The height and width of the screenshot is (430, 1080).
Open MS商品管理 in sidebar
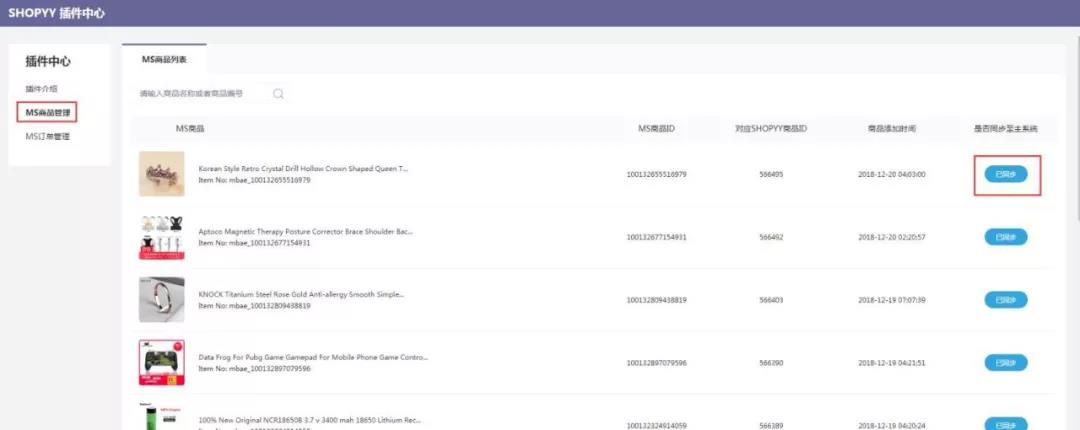48,112
